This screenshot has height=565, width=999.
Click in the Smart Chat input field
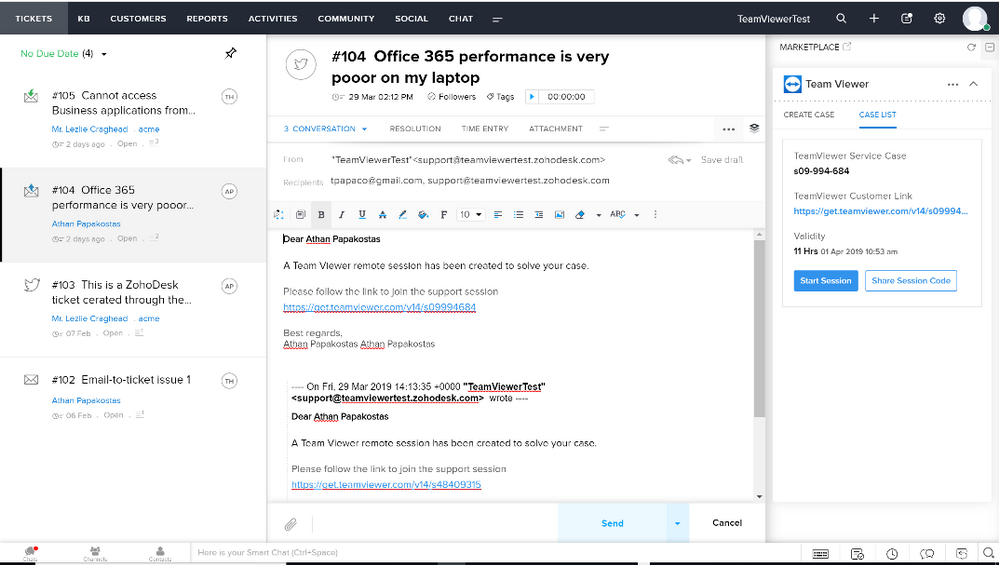point(496,552)
